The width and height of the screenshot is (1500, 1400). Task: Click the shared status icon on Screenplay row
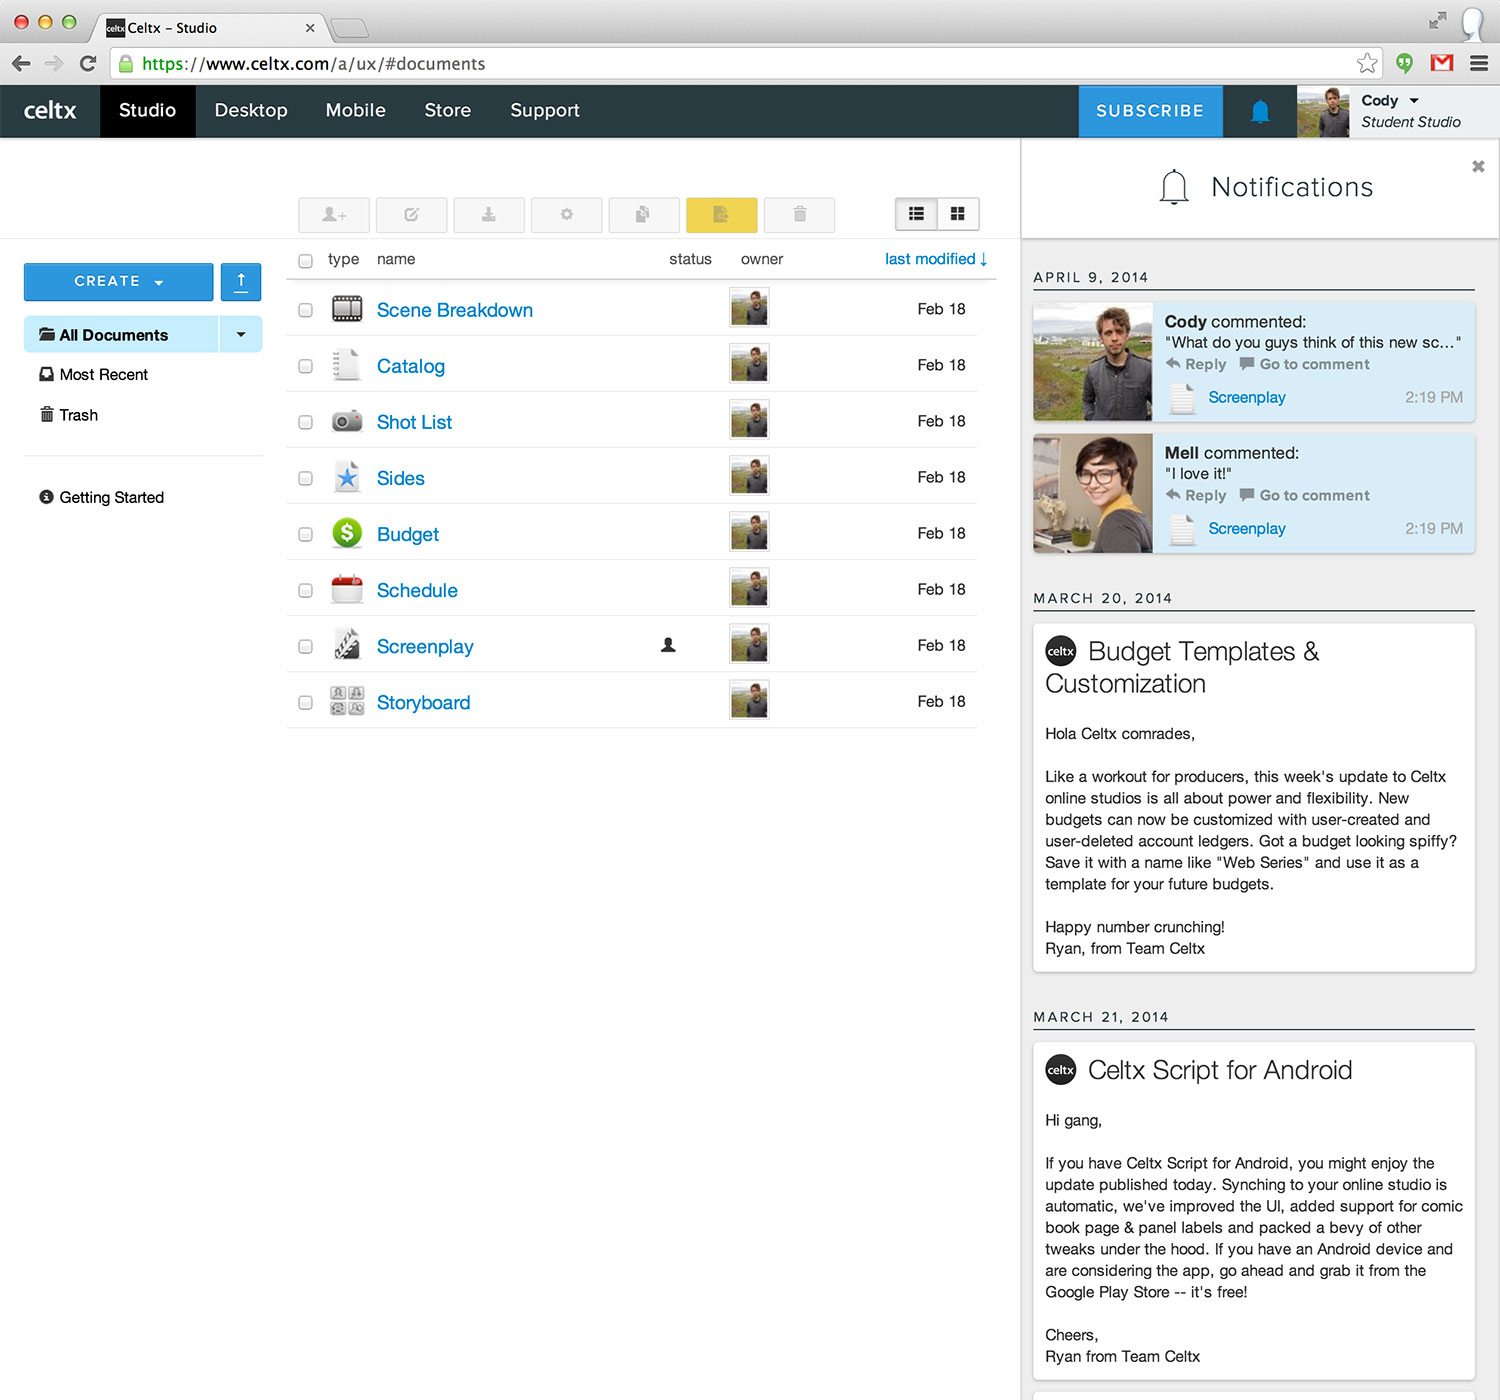(x=669, y=645)
